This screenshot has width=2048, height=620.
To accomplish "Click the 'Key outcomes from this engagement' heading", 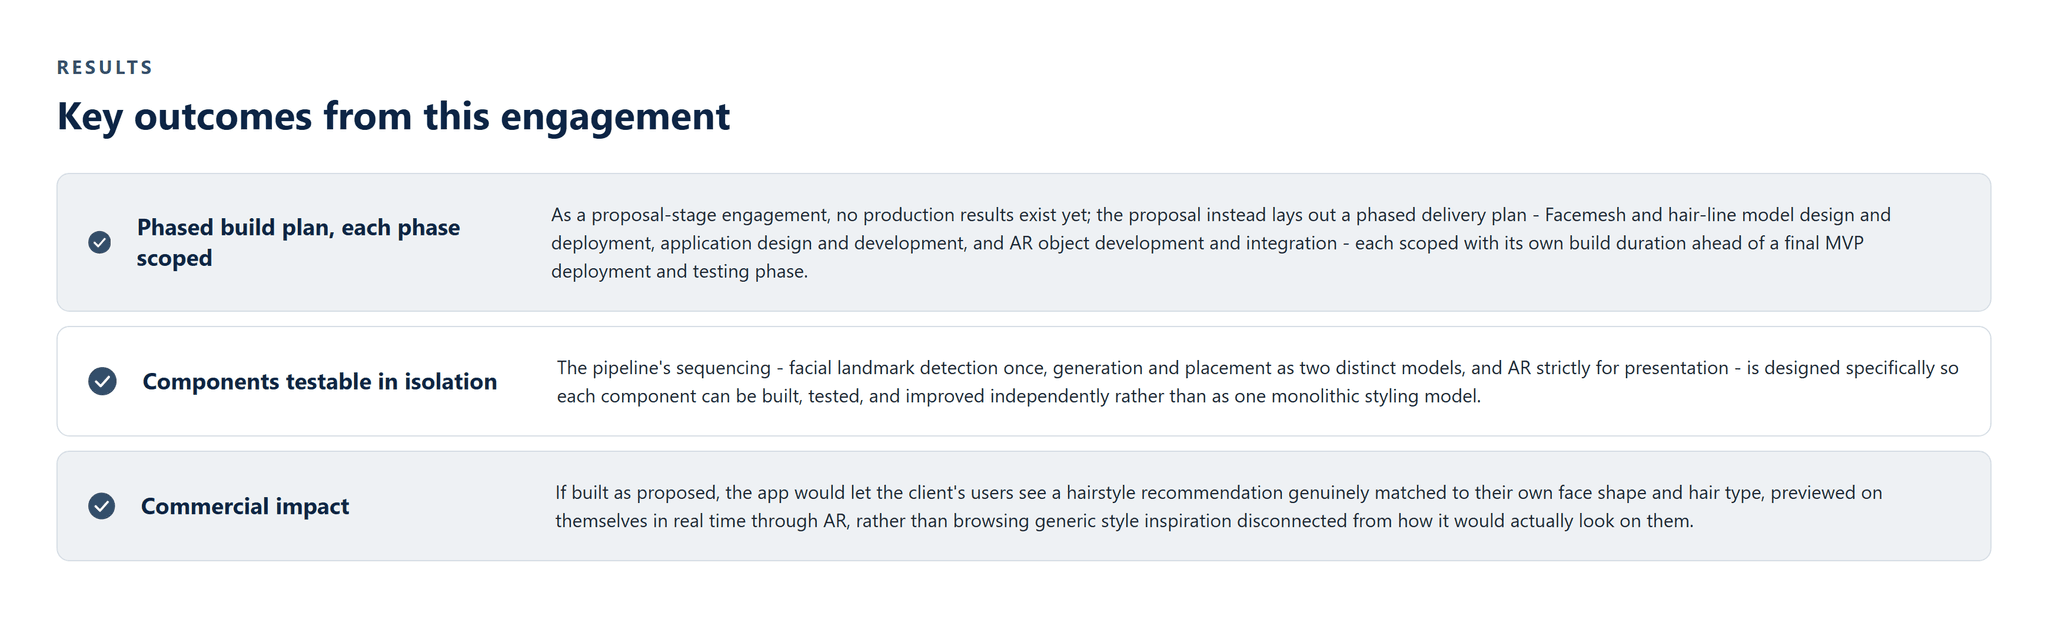I will [393, 116].
